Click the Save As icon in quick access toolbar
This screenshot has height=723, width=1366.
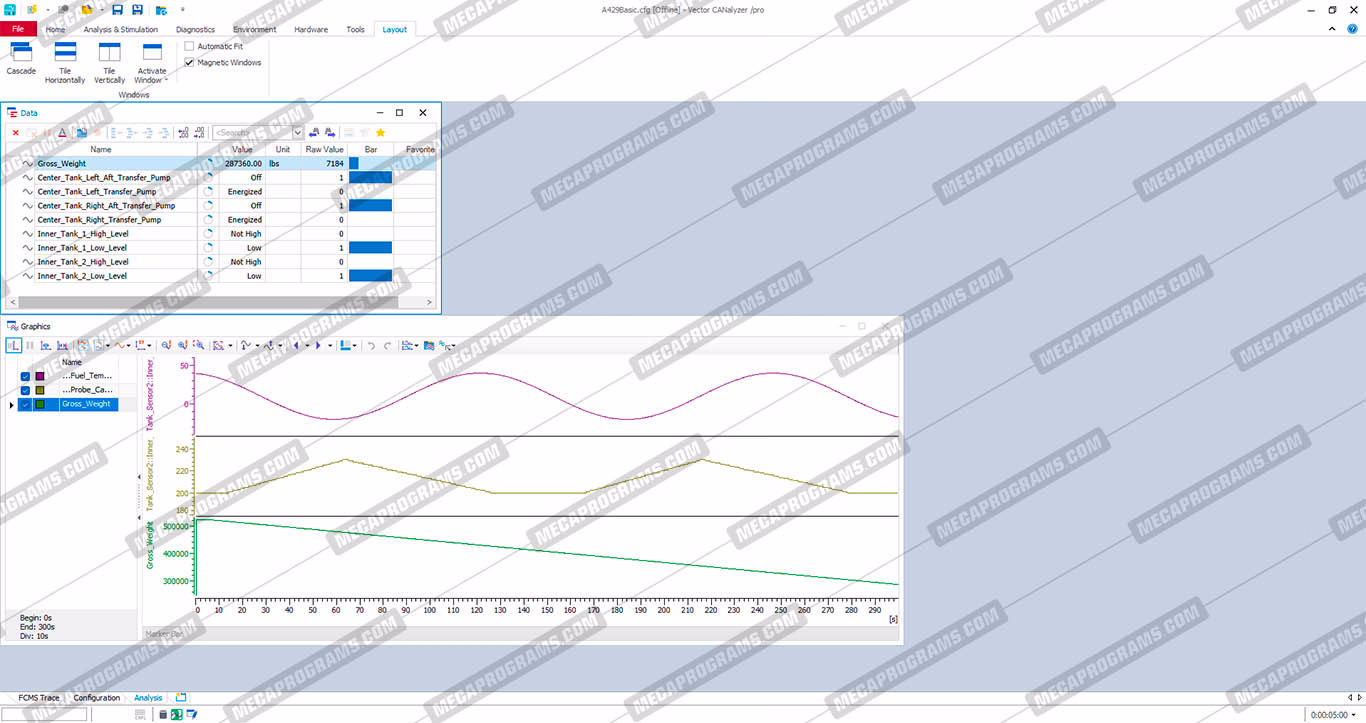pyautogui.click(x=137, y=9)
